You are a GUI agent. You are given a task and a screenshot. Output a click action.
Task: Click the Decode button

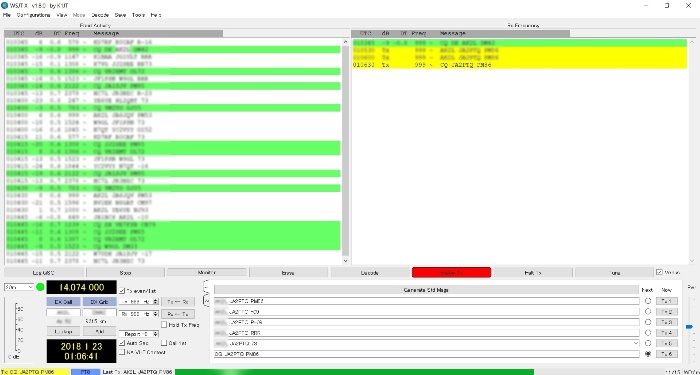tap(370, 272)
